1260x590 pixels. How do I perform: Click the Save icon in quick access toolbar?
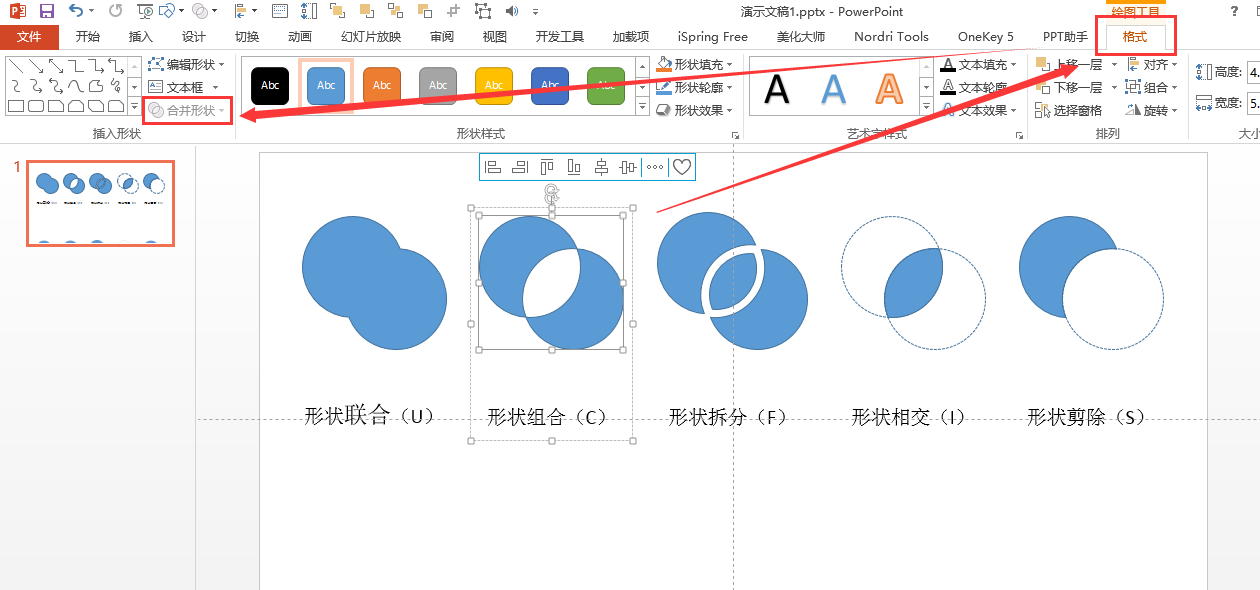(x=46, y=12)
